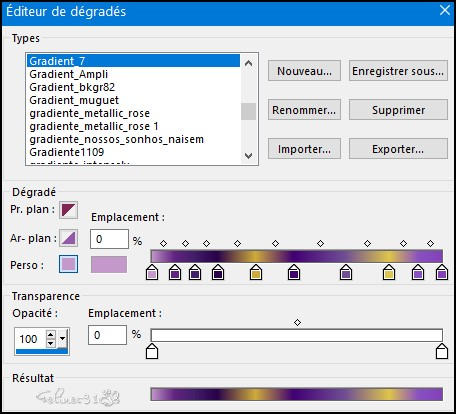Click the Exporter... button

point(398,149)
